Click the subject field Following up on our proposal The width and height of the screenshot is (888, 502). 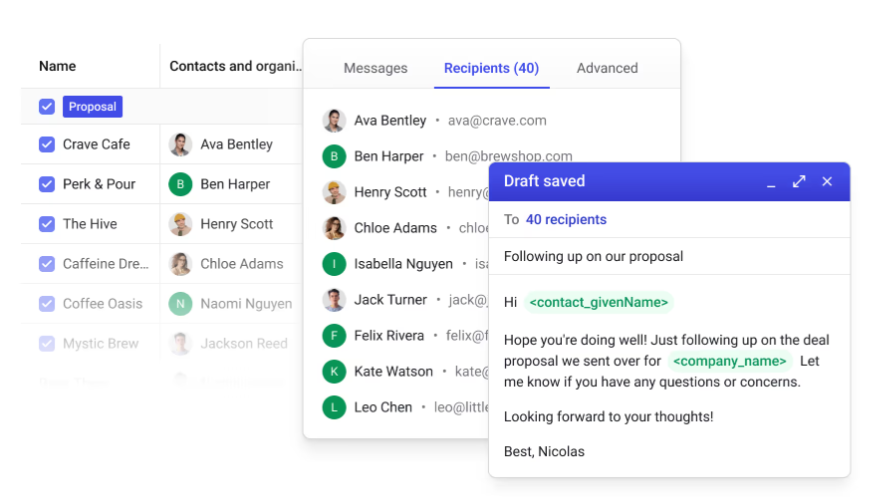(669, 257)
